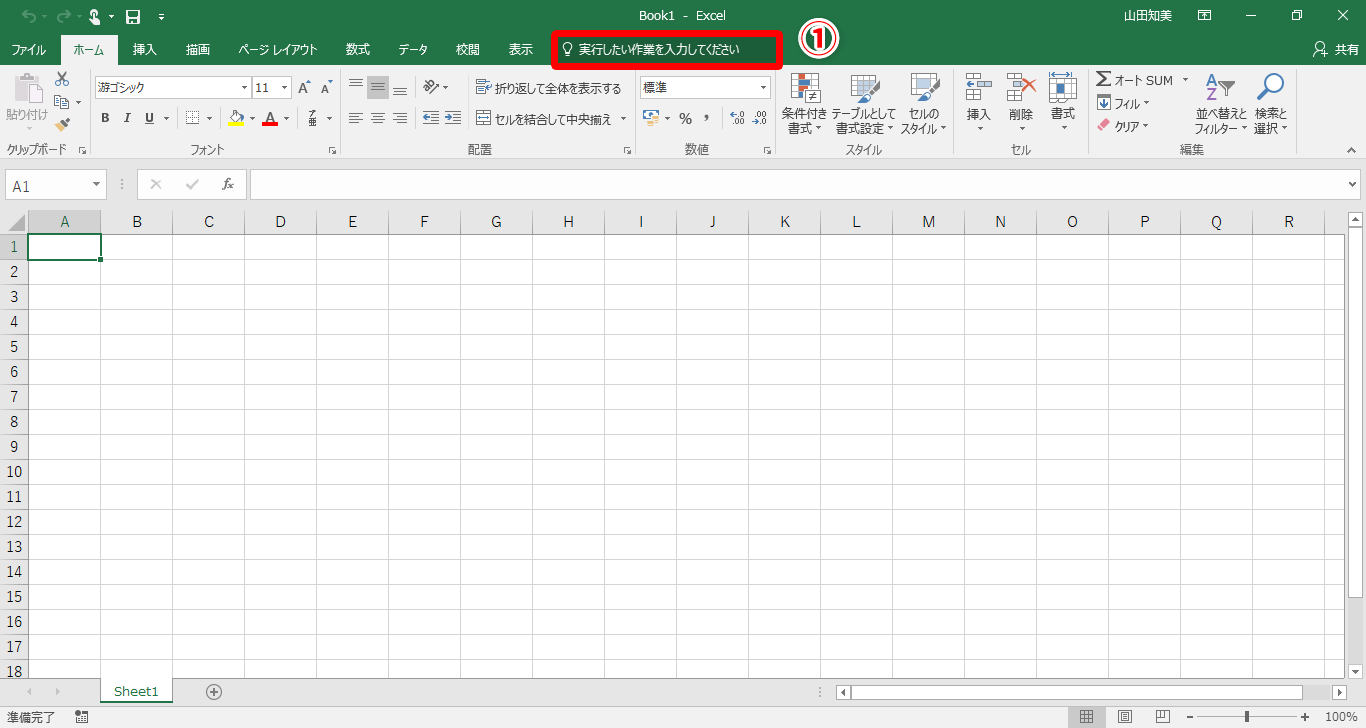
Task: Click the 山田知美 account name
Action: (1148, 16)
